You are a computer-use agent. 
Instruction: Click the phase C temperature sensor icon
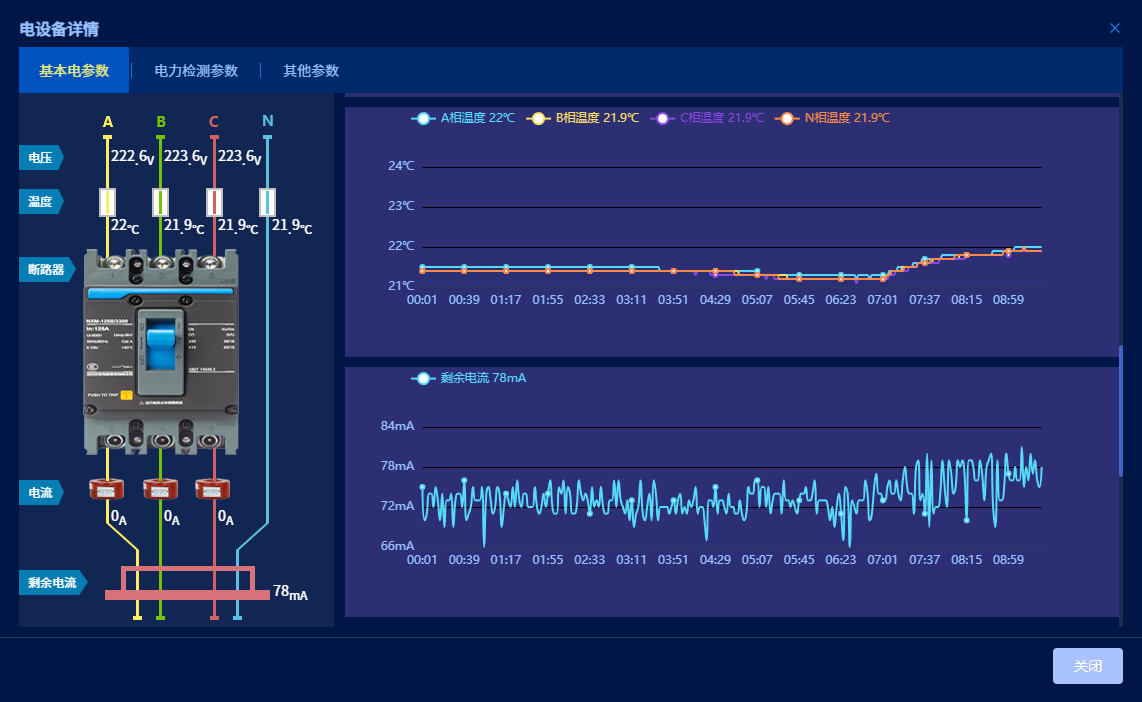pos(214,202)
